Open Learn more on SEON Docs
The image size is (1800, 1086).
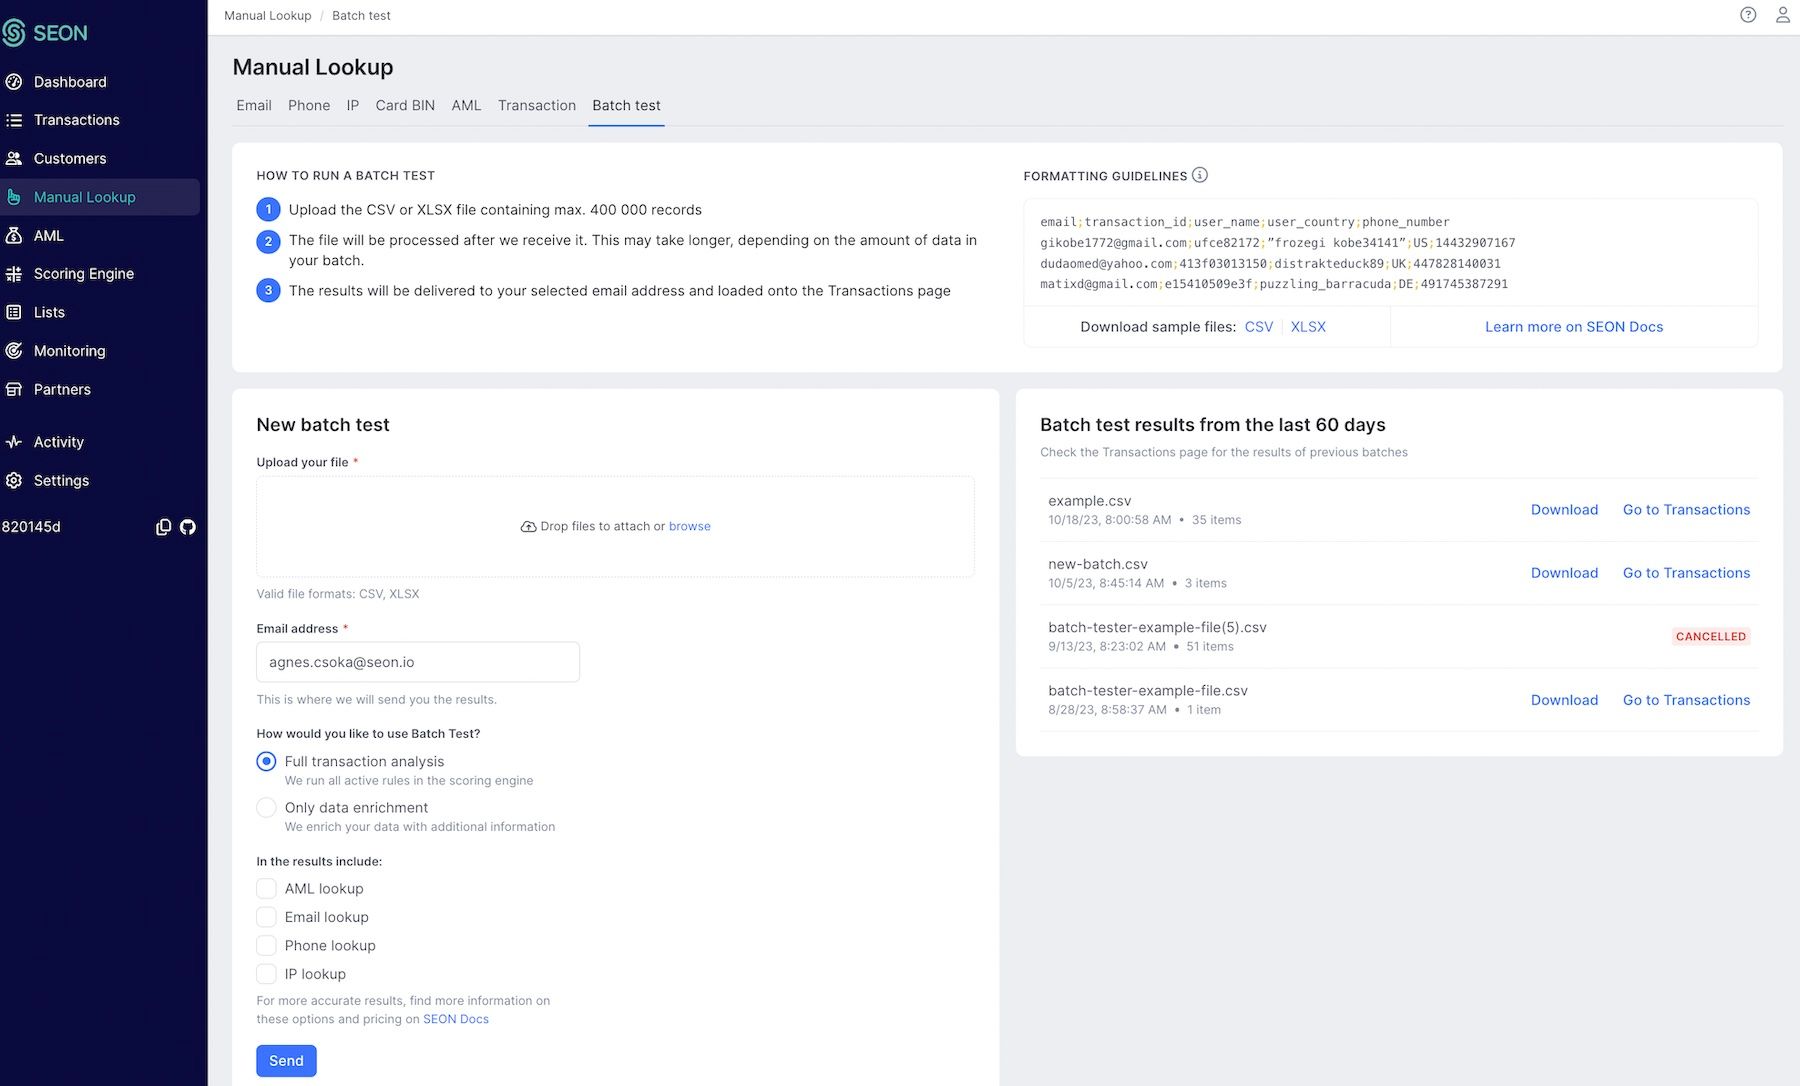point(1574,327)
